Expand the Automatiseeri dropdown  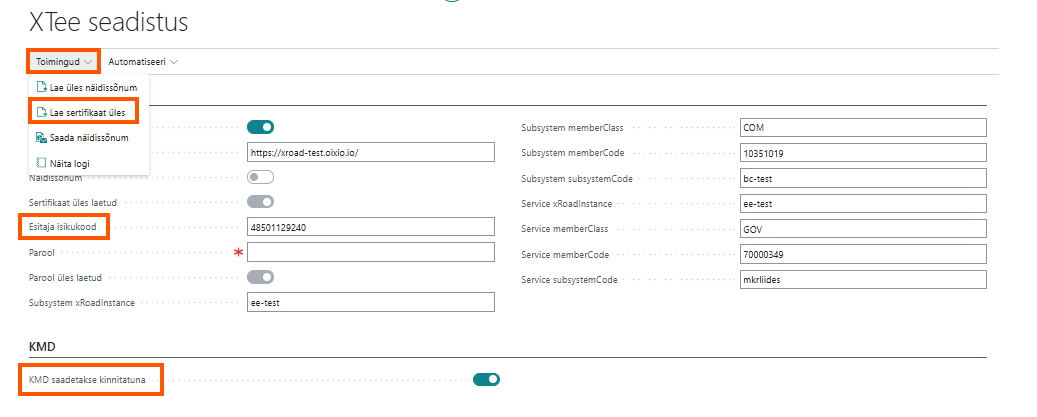pos(143,62)
